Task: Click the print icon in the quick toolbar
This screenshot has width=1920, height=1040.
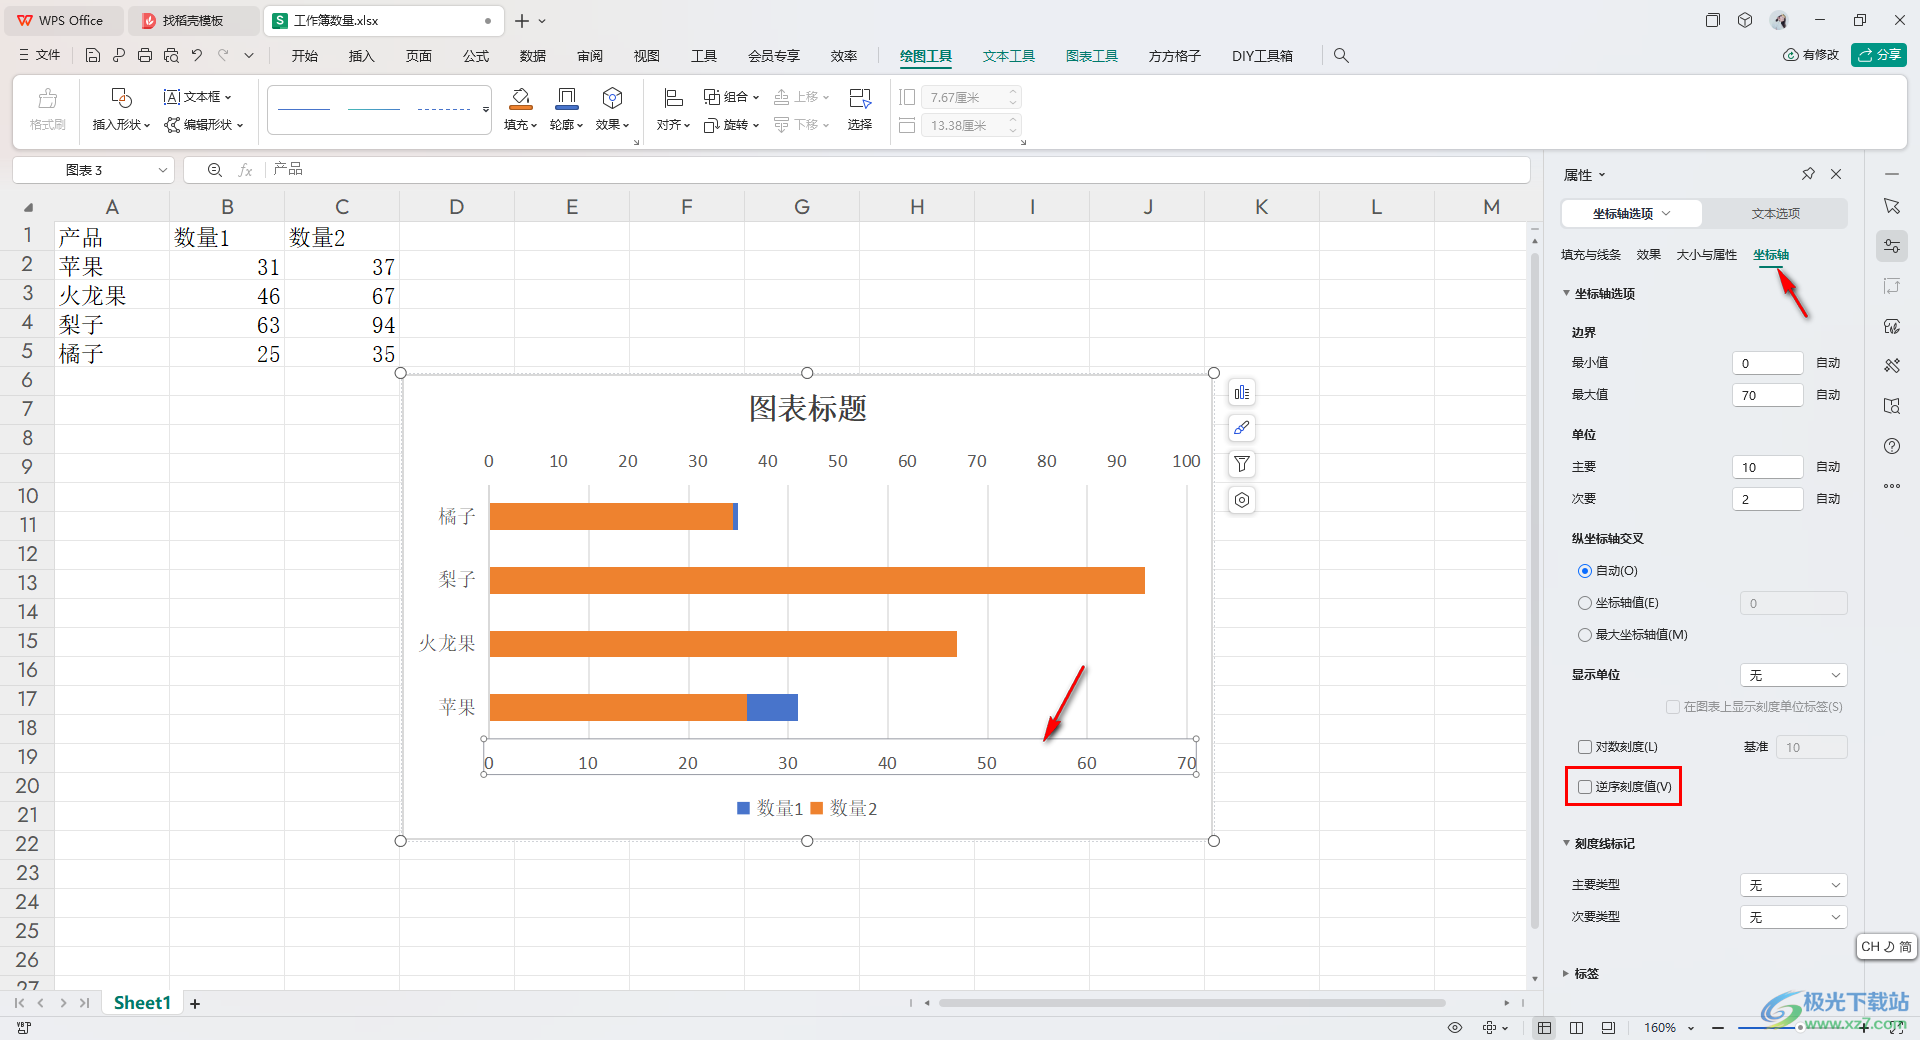Action: click(145, 55)
